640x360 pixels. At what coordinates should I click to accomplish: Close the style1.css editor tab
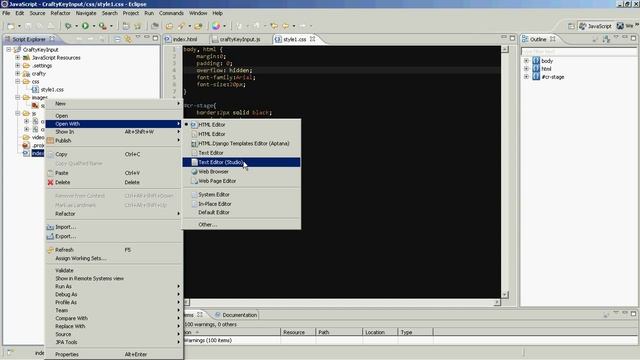313,39
